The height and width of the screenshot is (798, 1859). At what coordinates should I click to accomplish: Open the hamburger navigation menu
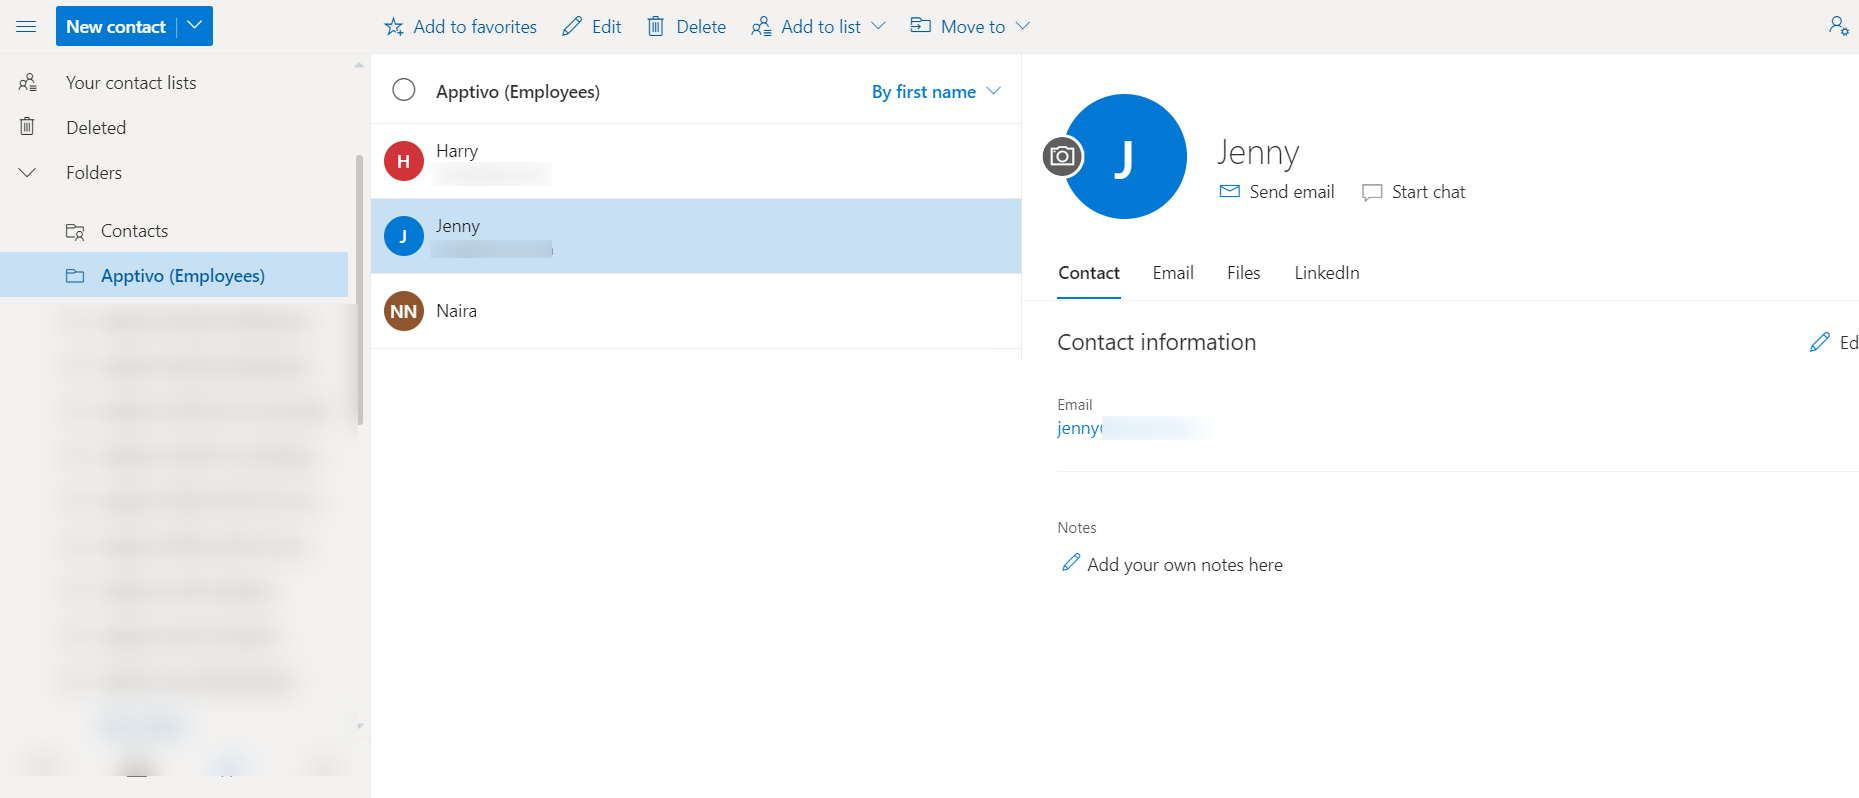click(x=27, y=27)
